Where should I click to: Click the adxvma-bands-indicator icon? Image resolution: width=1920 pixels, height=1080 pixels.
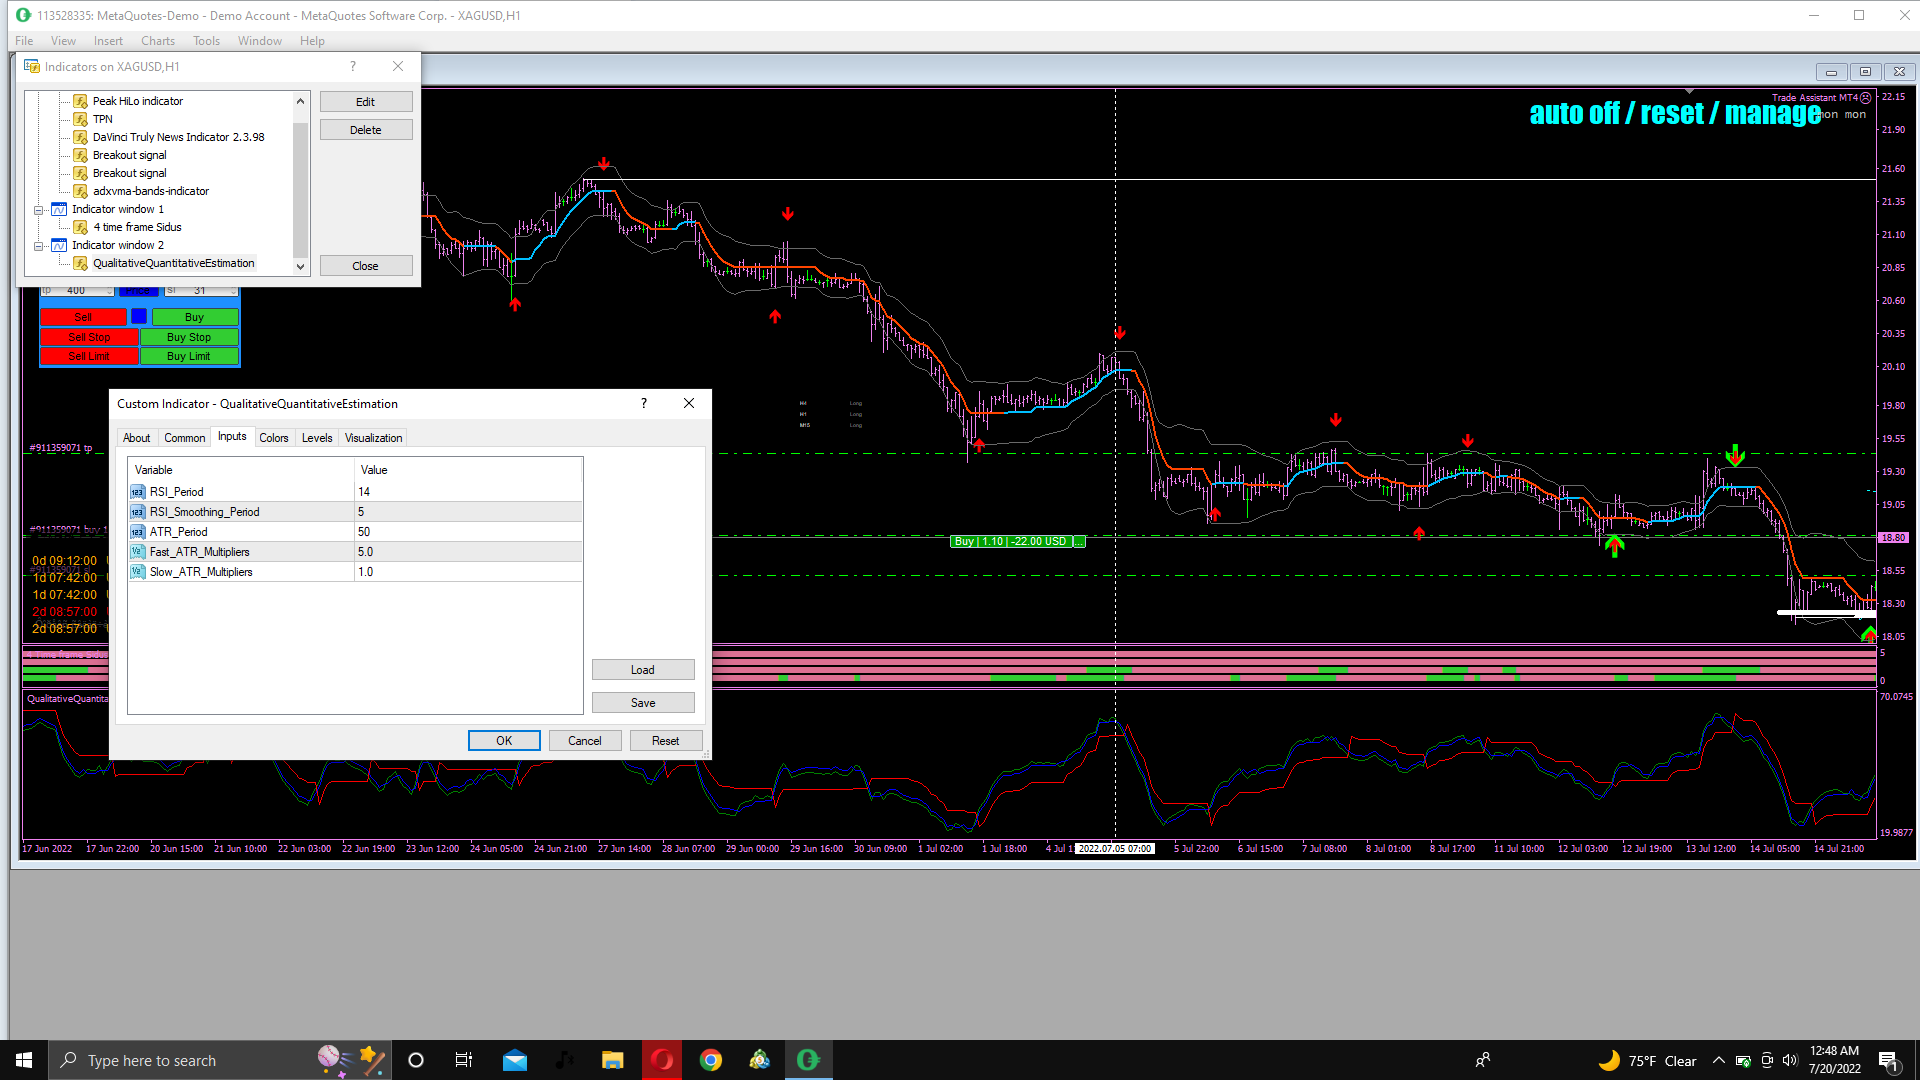click(x=81, y=191)
